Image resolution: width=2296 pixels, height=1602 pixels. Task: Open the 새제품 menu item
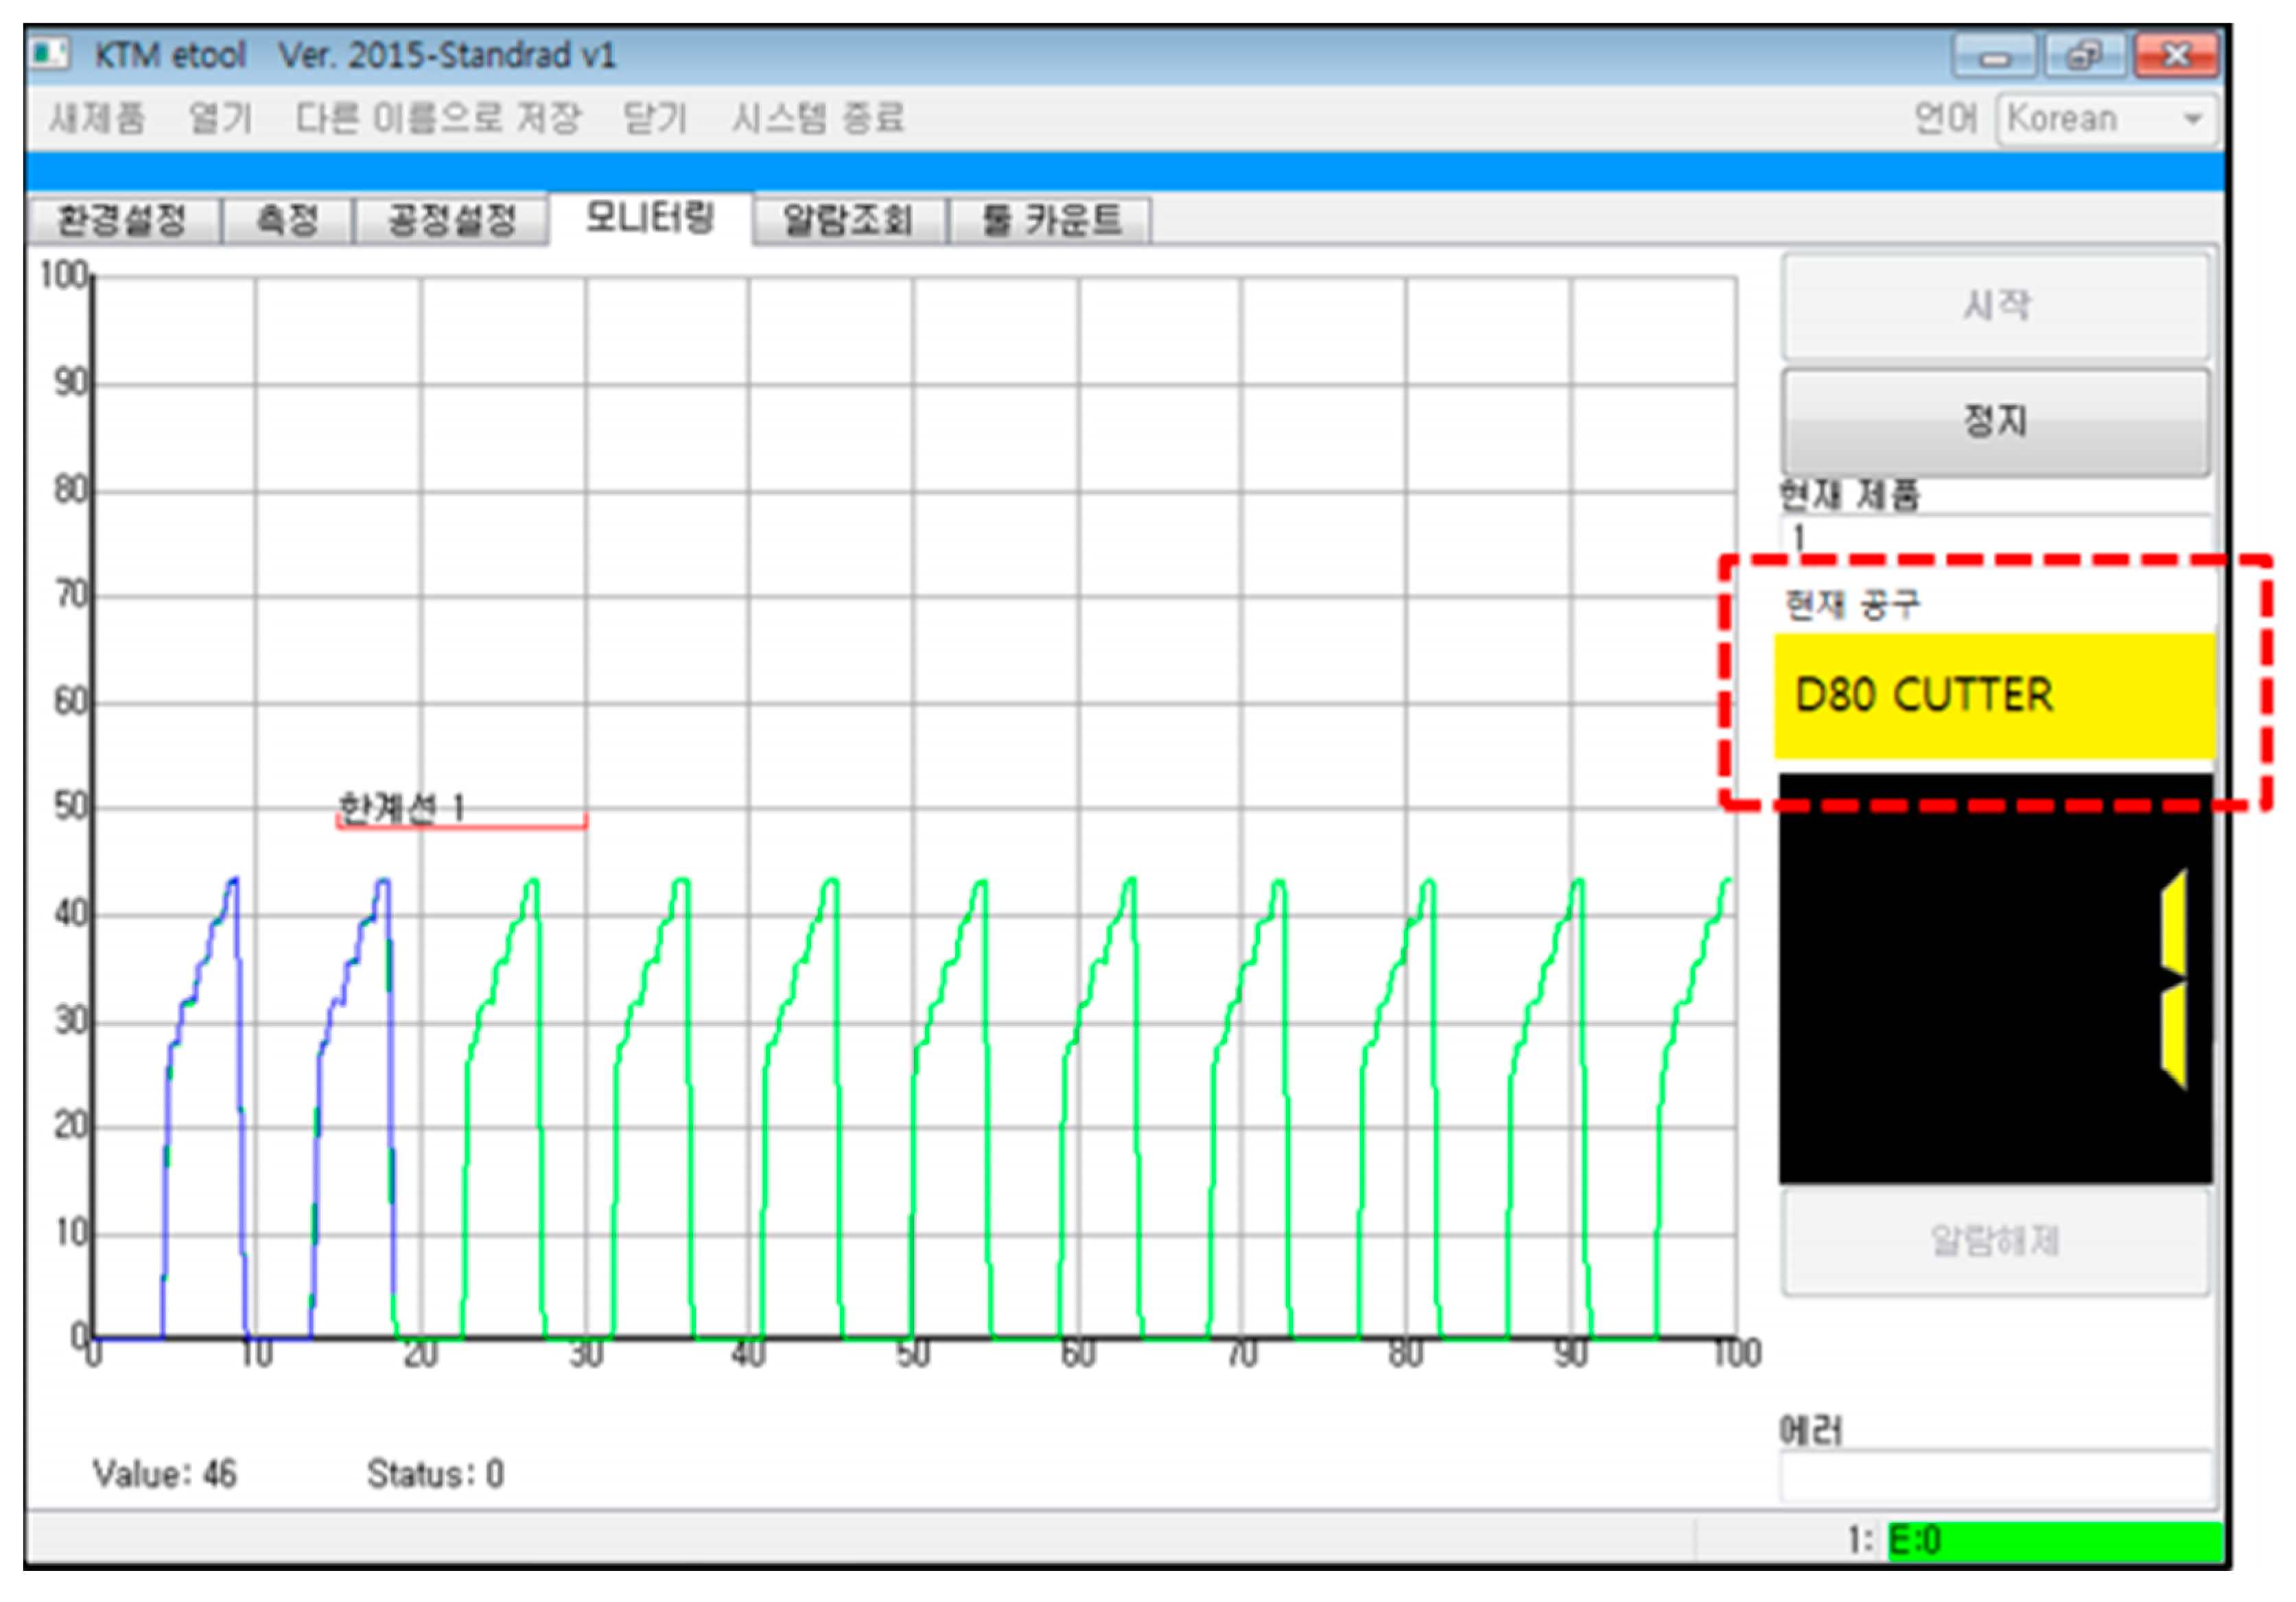[x=97, y=119]
